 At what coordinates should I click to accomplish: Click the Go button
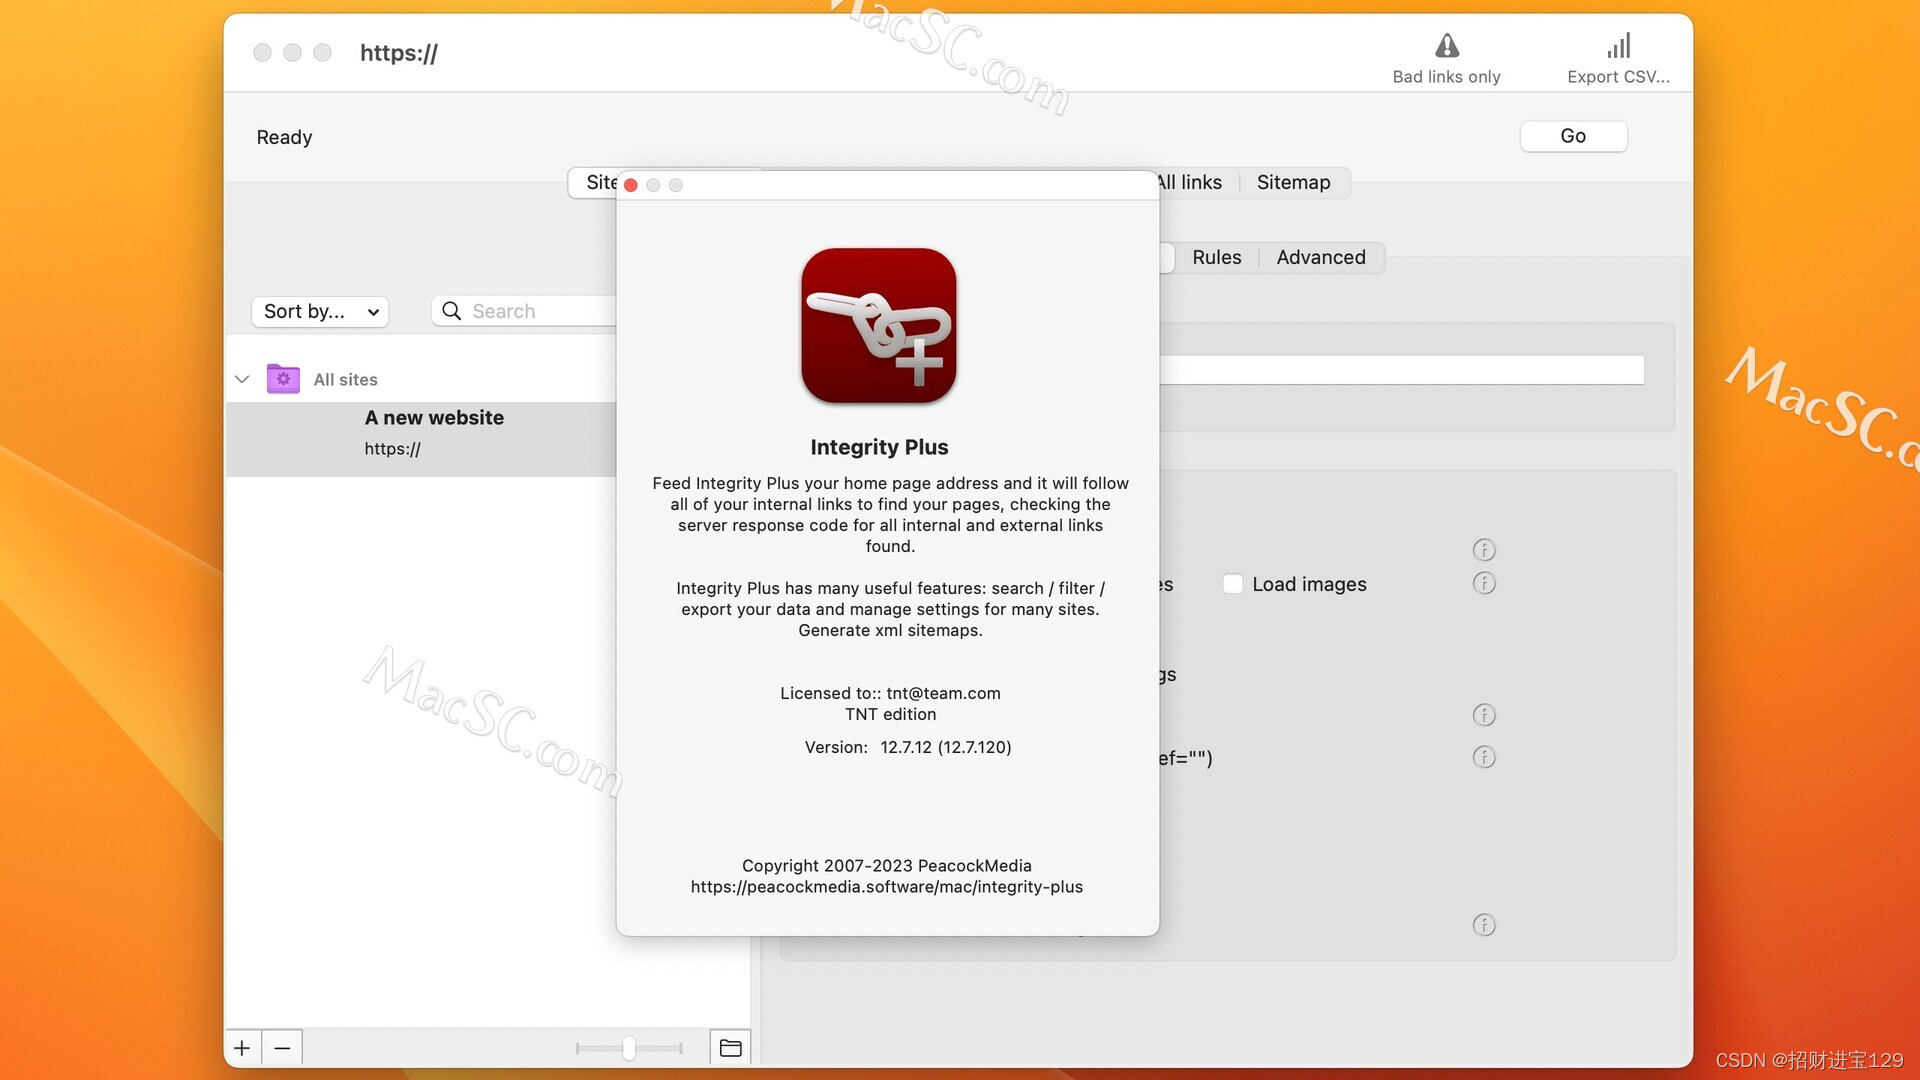[x=1573, y=136]
